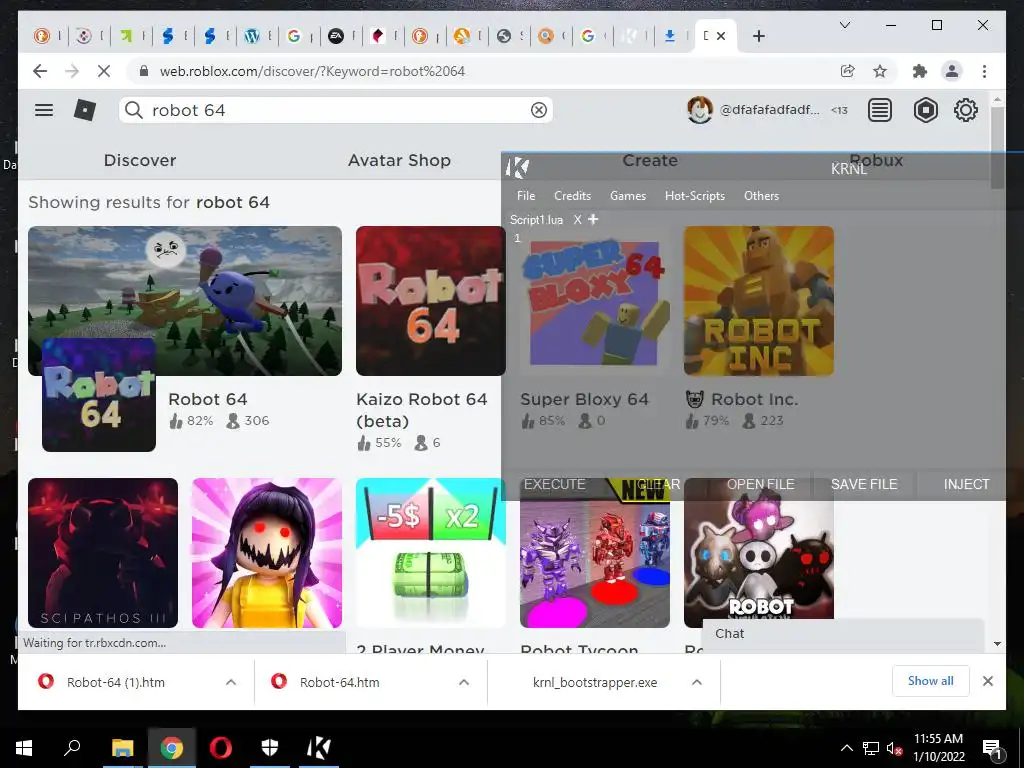Open the 2 Player Money game thumbnail
Image resolution: width=1024 pixels, height=768 pixels.
coord(431,553)
